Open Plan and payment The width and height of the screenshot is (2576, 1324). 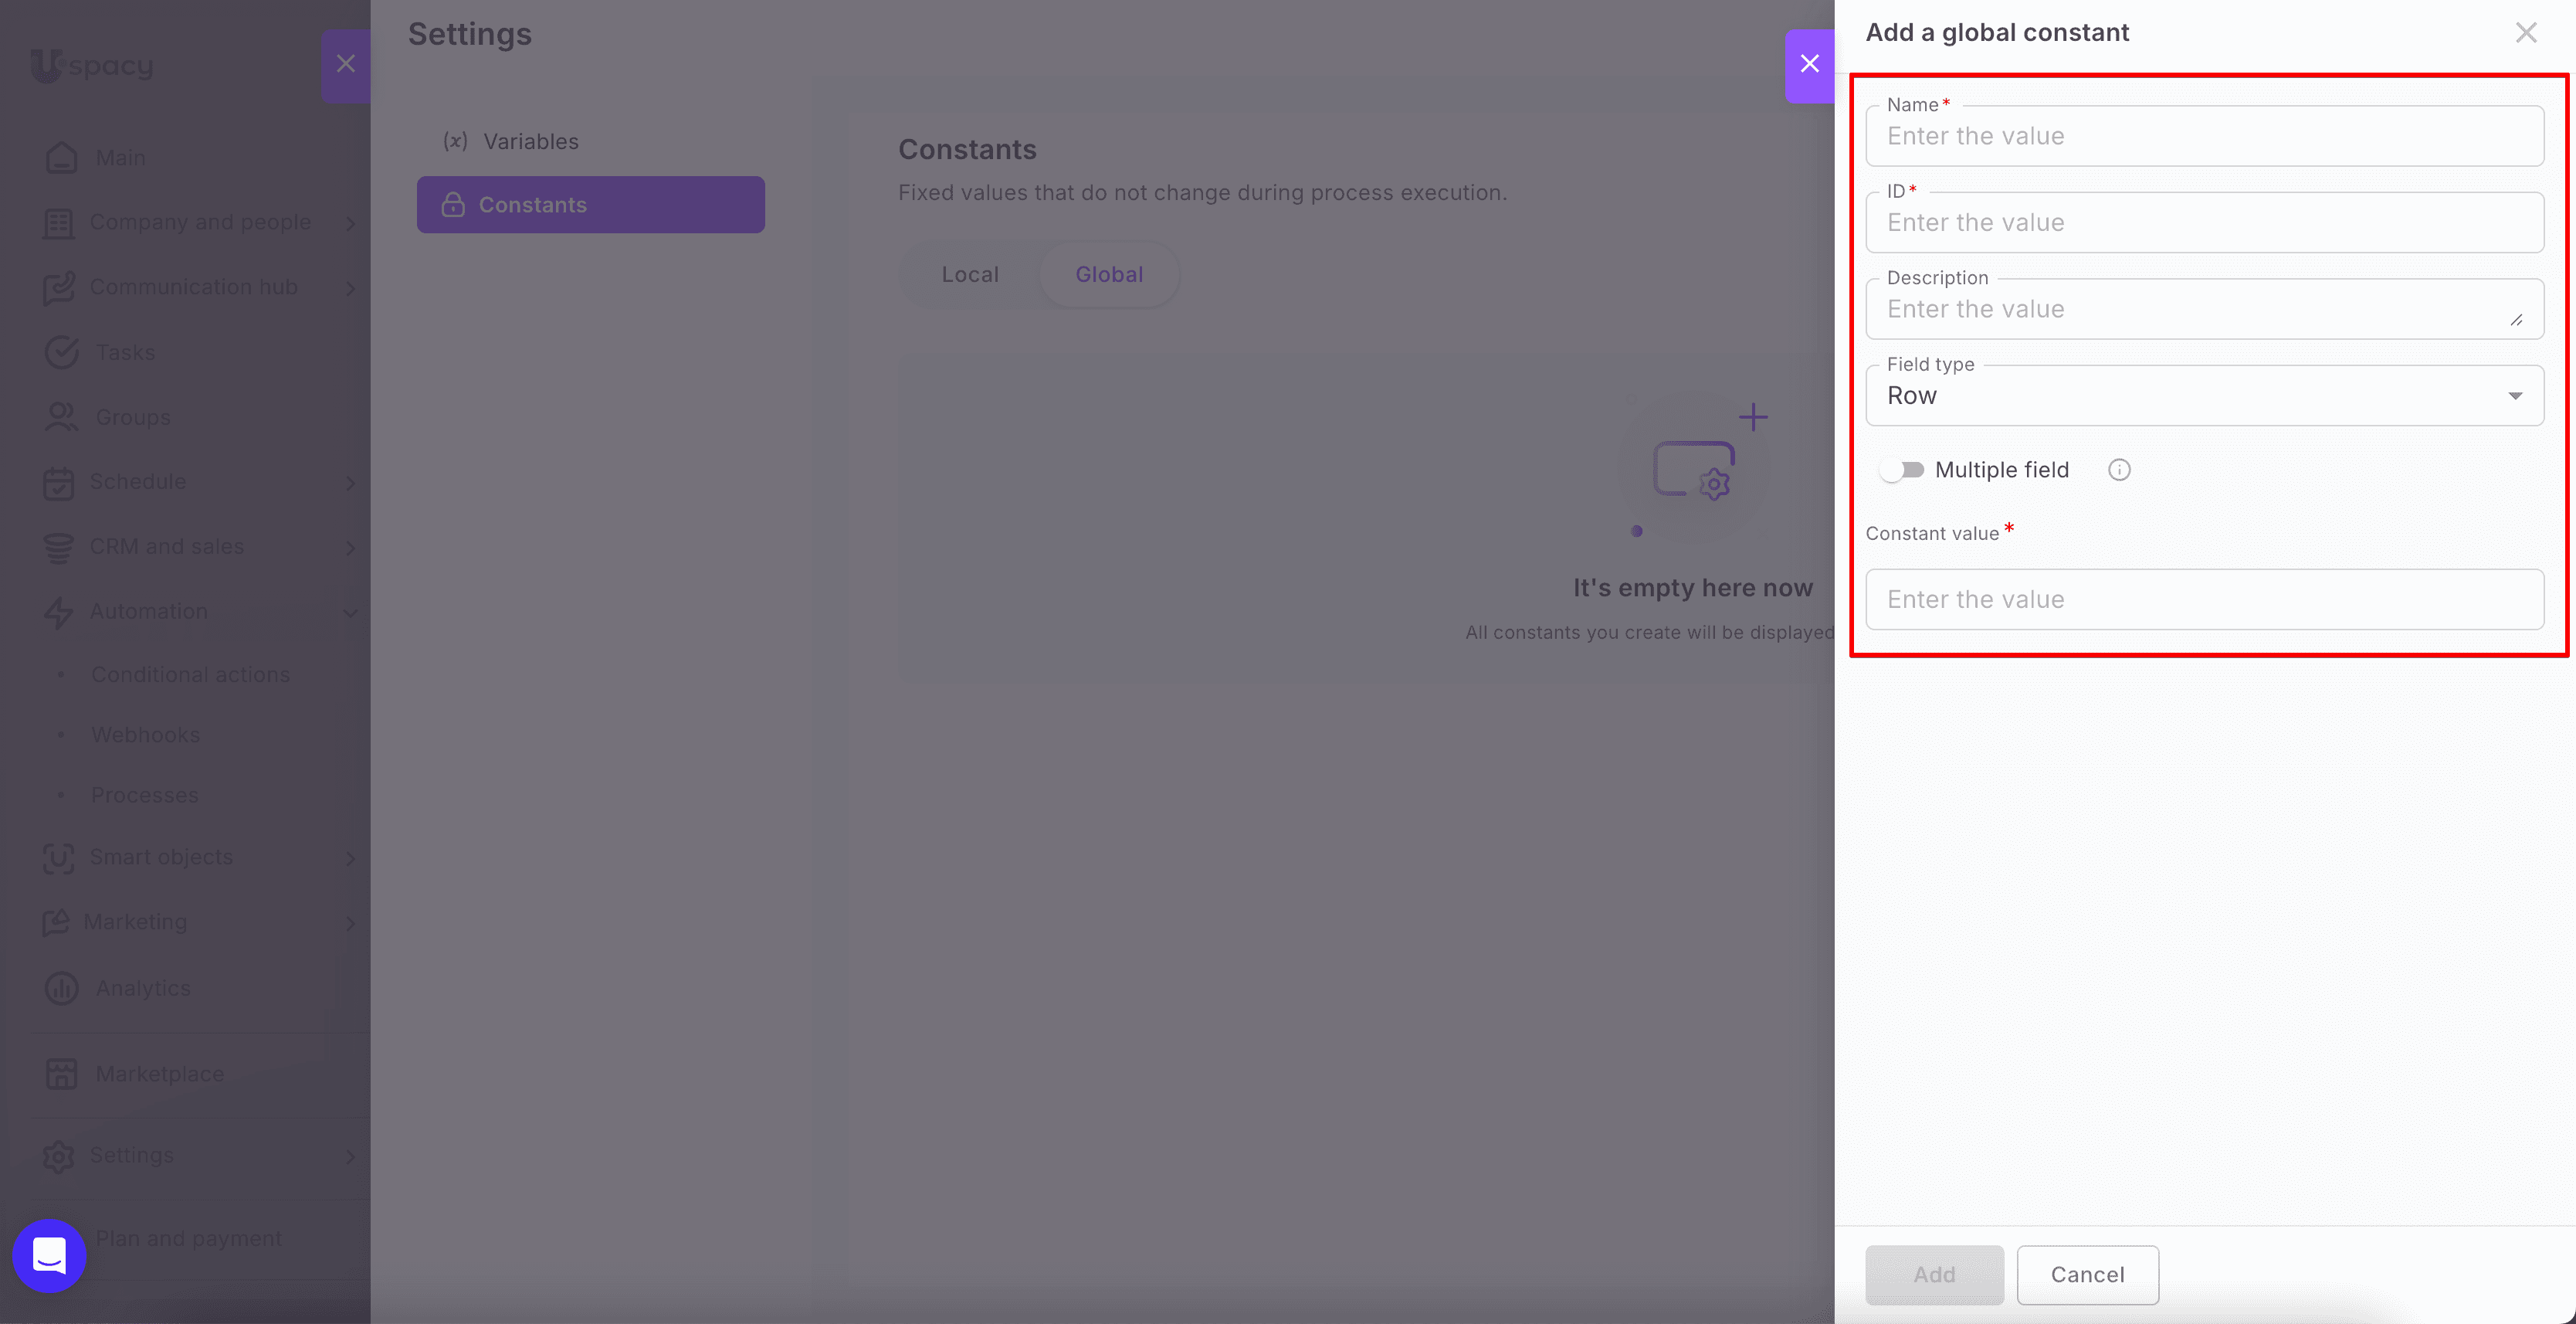[x=189, y=1238]
